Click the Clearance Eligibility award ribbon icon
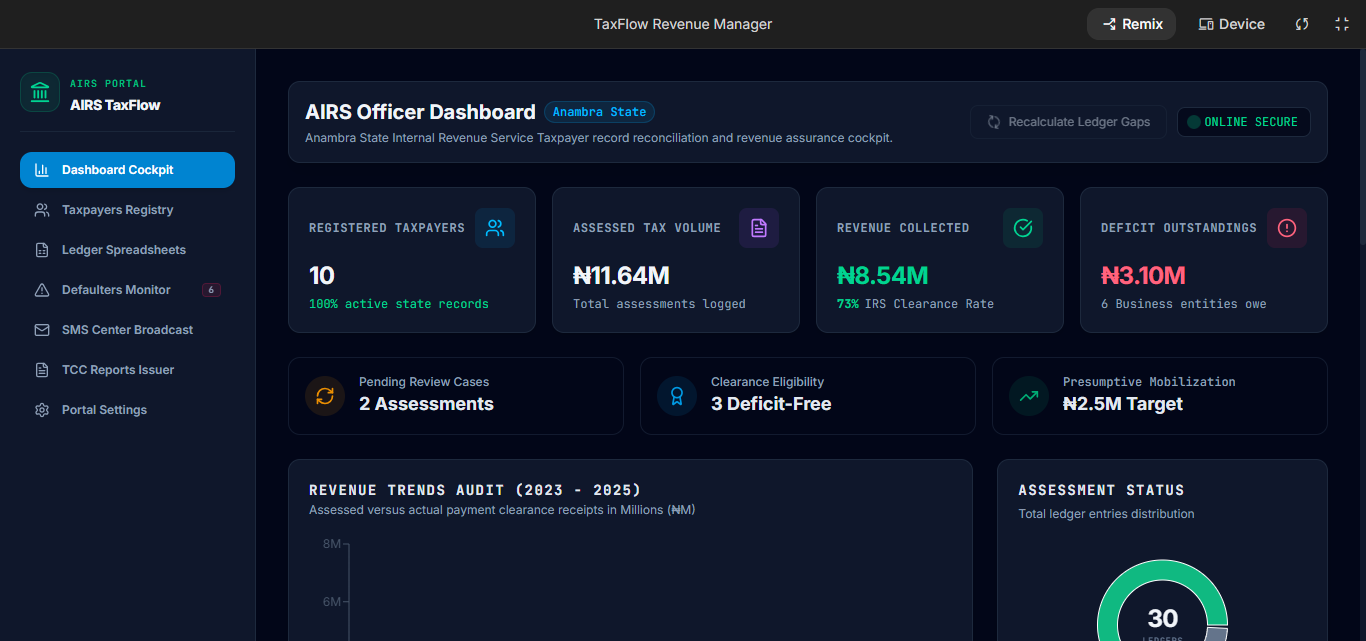This screenshot has height=641, width=1366. pyautogui.click(x=677, y=396)
